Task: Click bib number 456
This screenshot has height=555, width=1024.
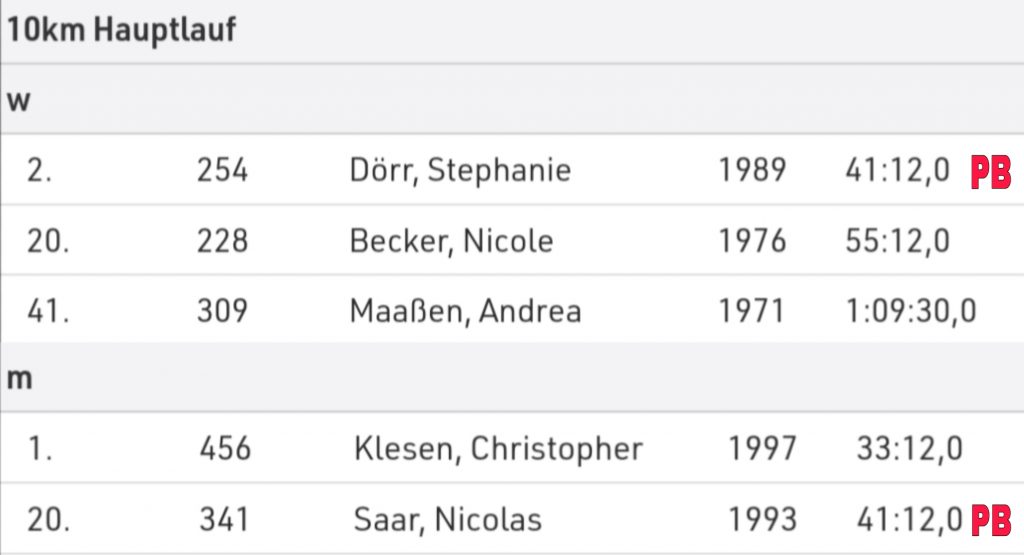Action: point(225,449)
